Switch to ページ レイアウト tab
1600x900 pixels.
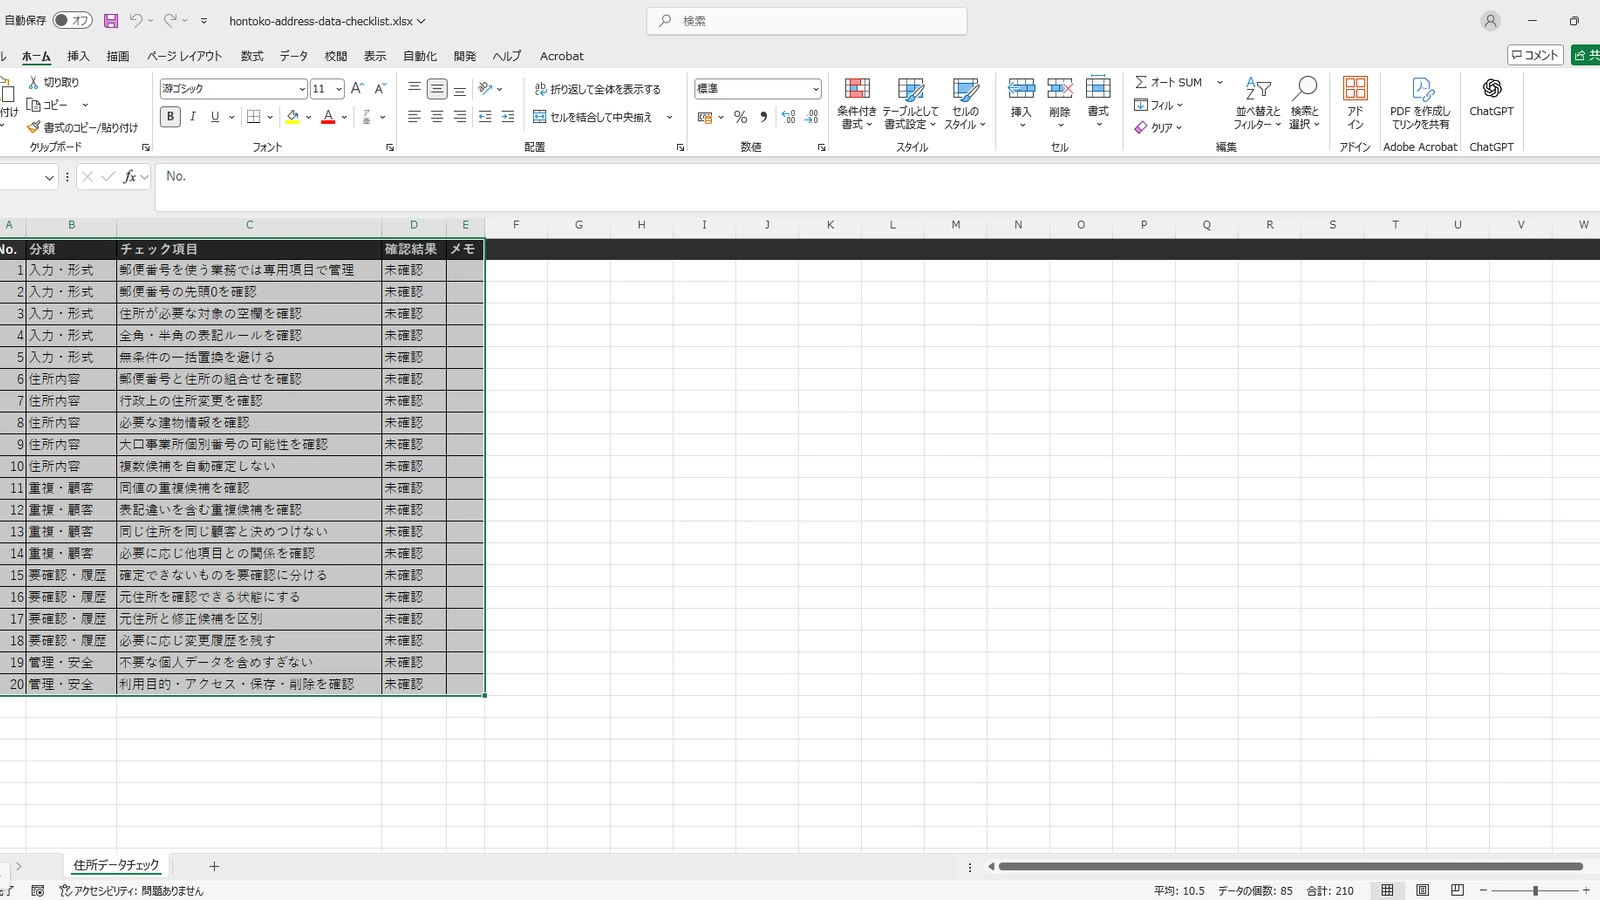(184, 56)
